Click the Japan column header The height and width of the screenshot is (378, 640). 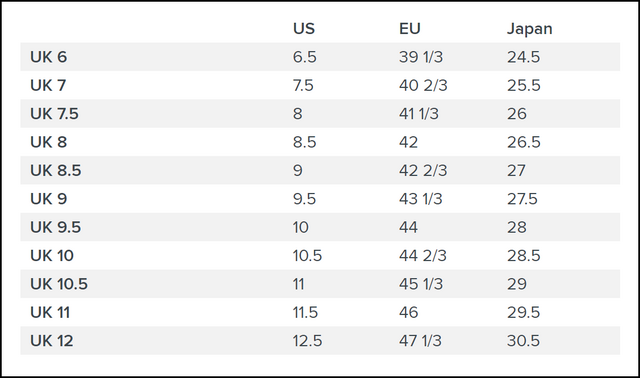click(x=529, y=29)
